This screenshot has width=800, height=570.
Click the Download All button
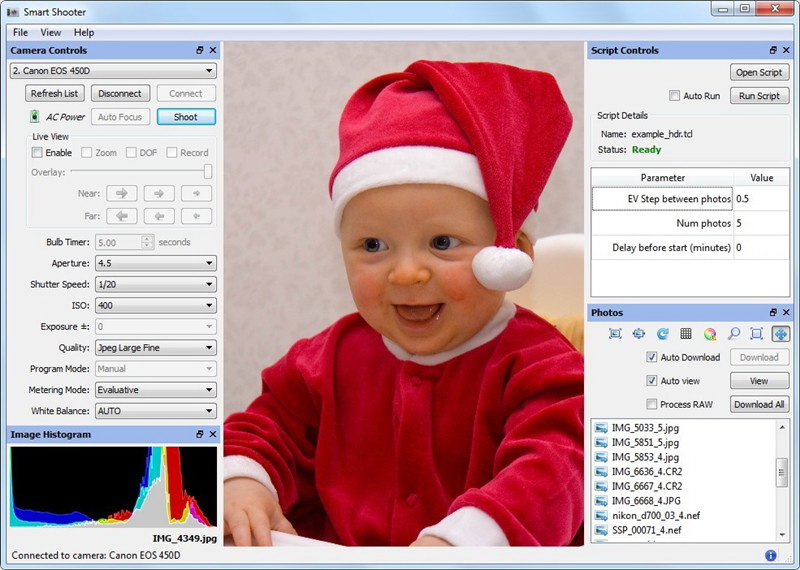(x=759, y=404)
